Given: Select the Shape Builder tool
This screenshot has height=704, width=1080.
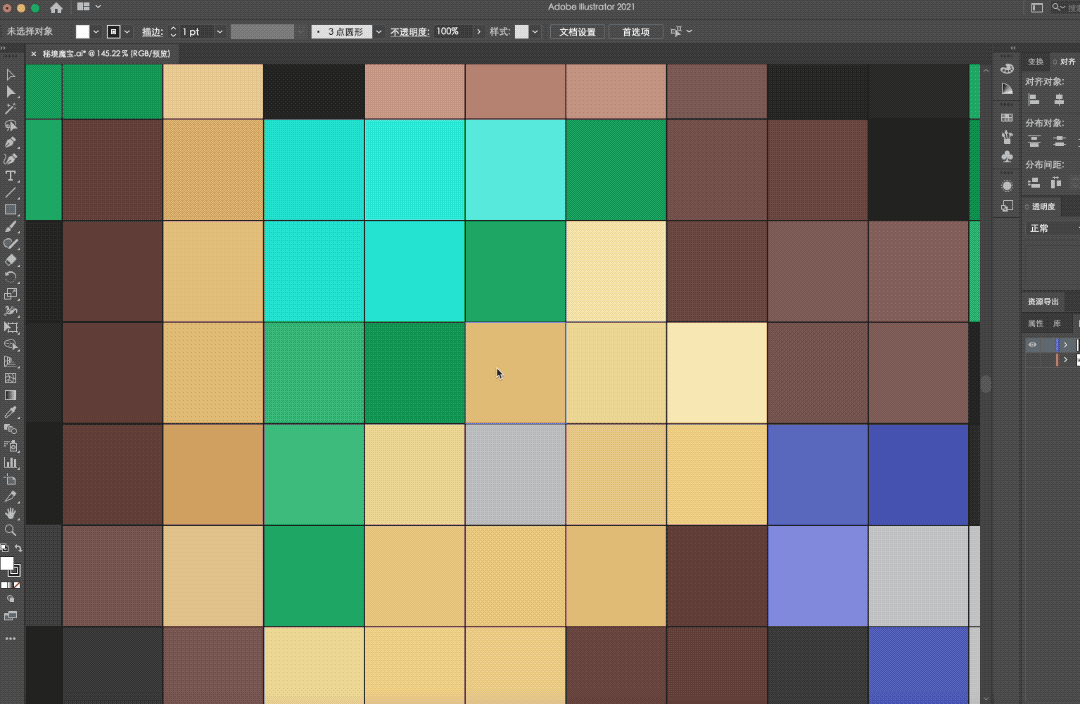Looking at the screenshot, I should pos(10,344).
